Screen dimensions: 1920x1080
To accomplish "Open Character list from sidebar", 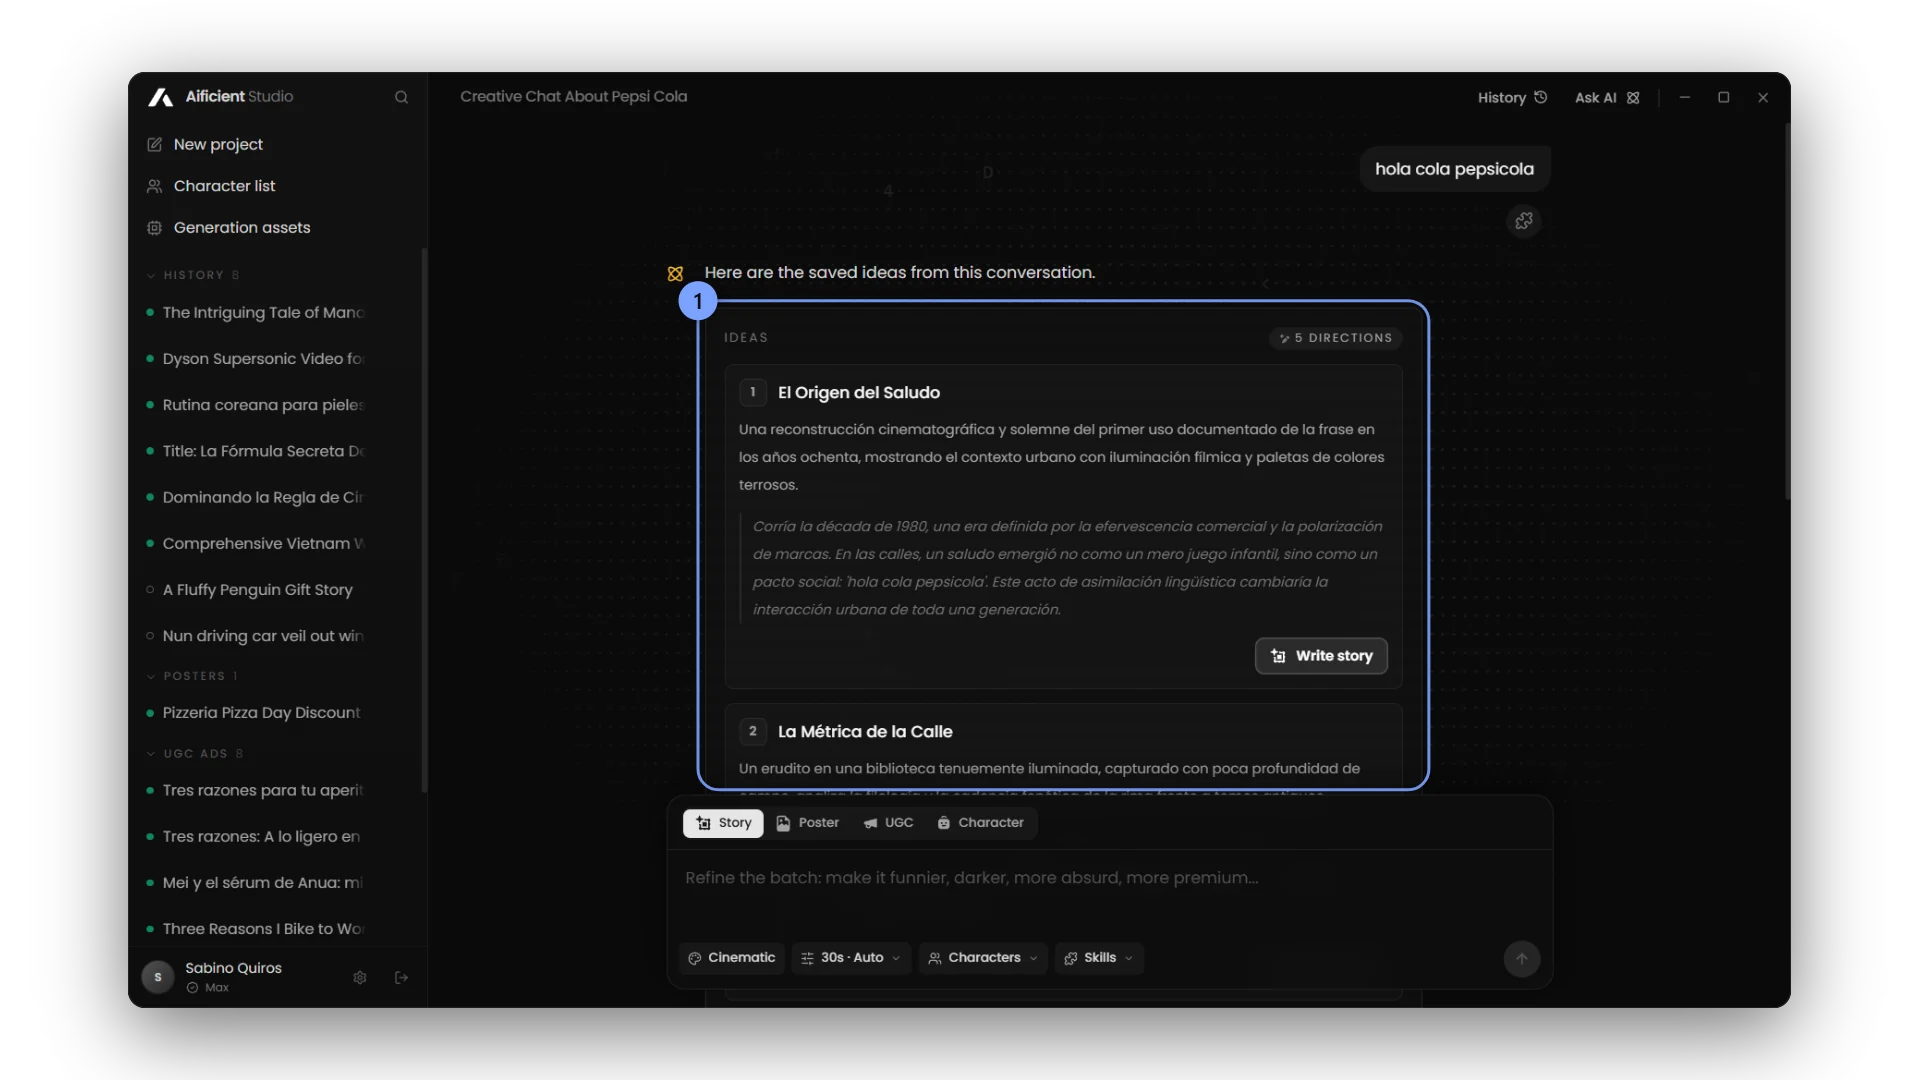I will point(224,186).
